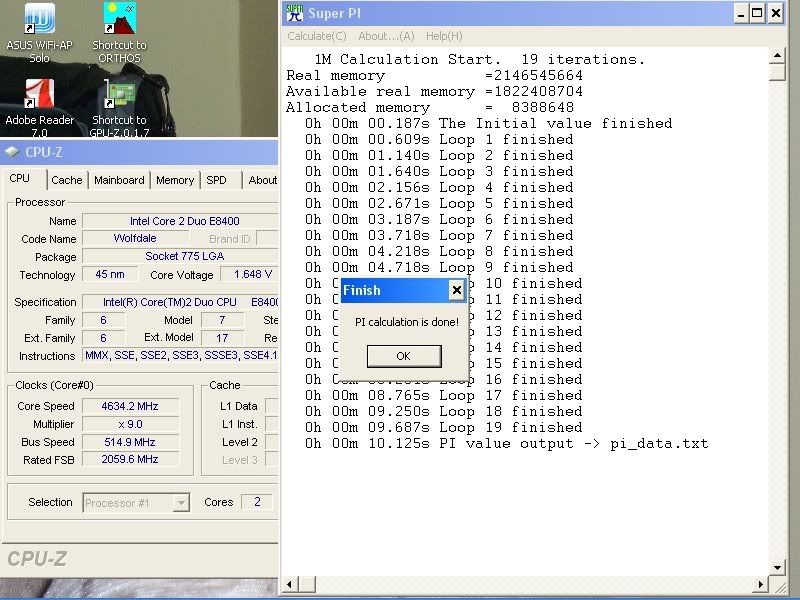Click the CPU-Z title bar icon
Image resolution: width=800 pixels, height=600 pixels.
tap(12, 152)
